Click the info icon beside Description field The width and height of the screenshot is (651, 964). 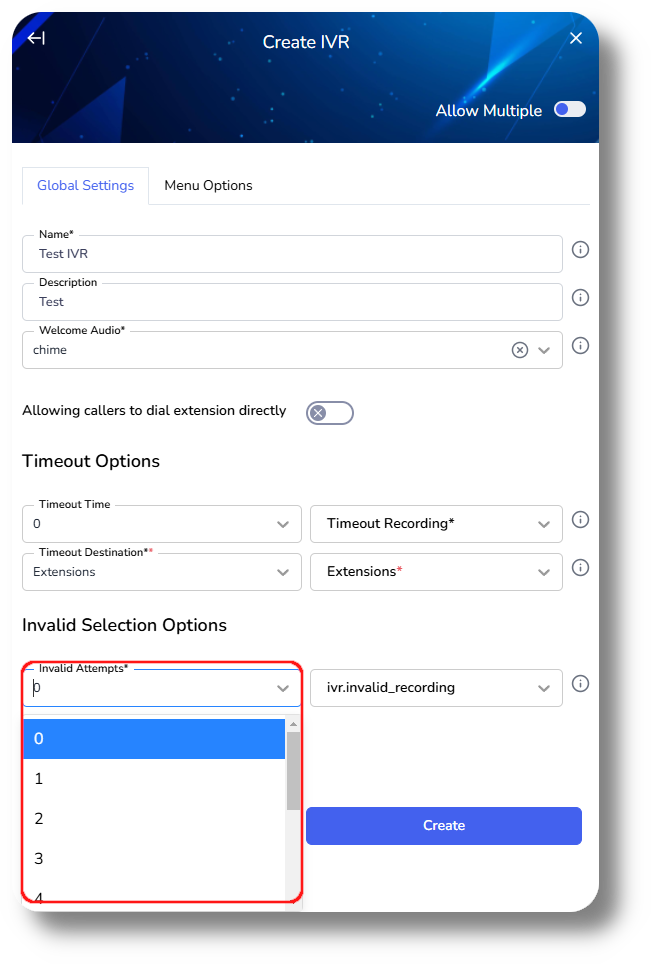click(580, 298)
